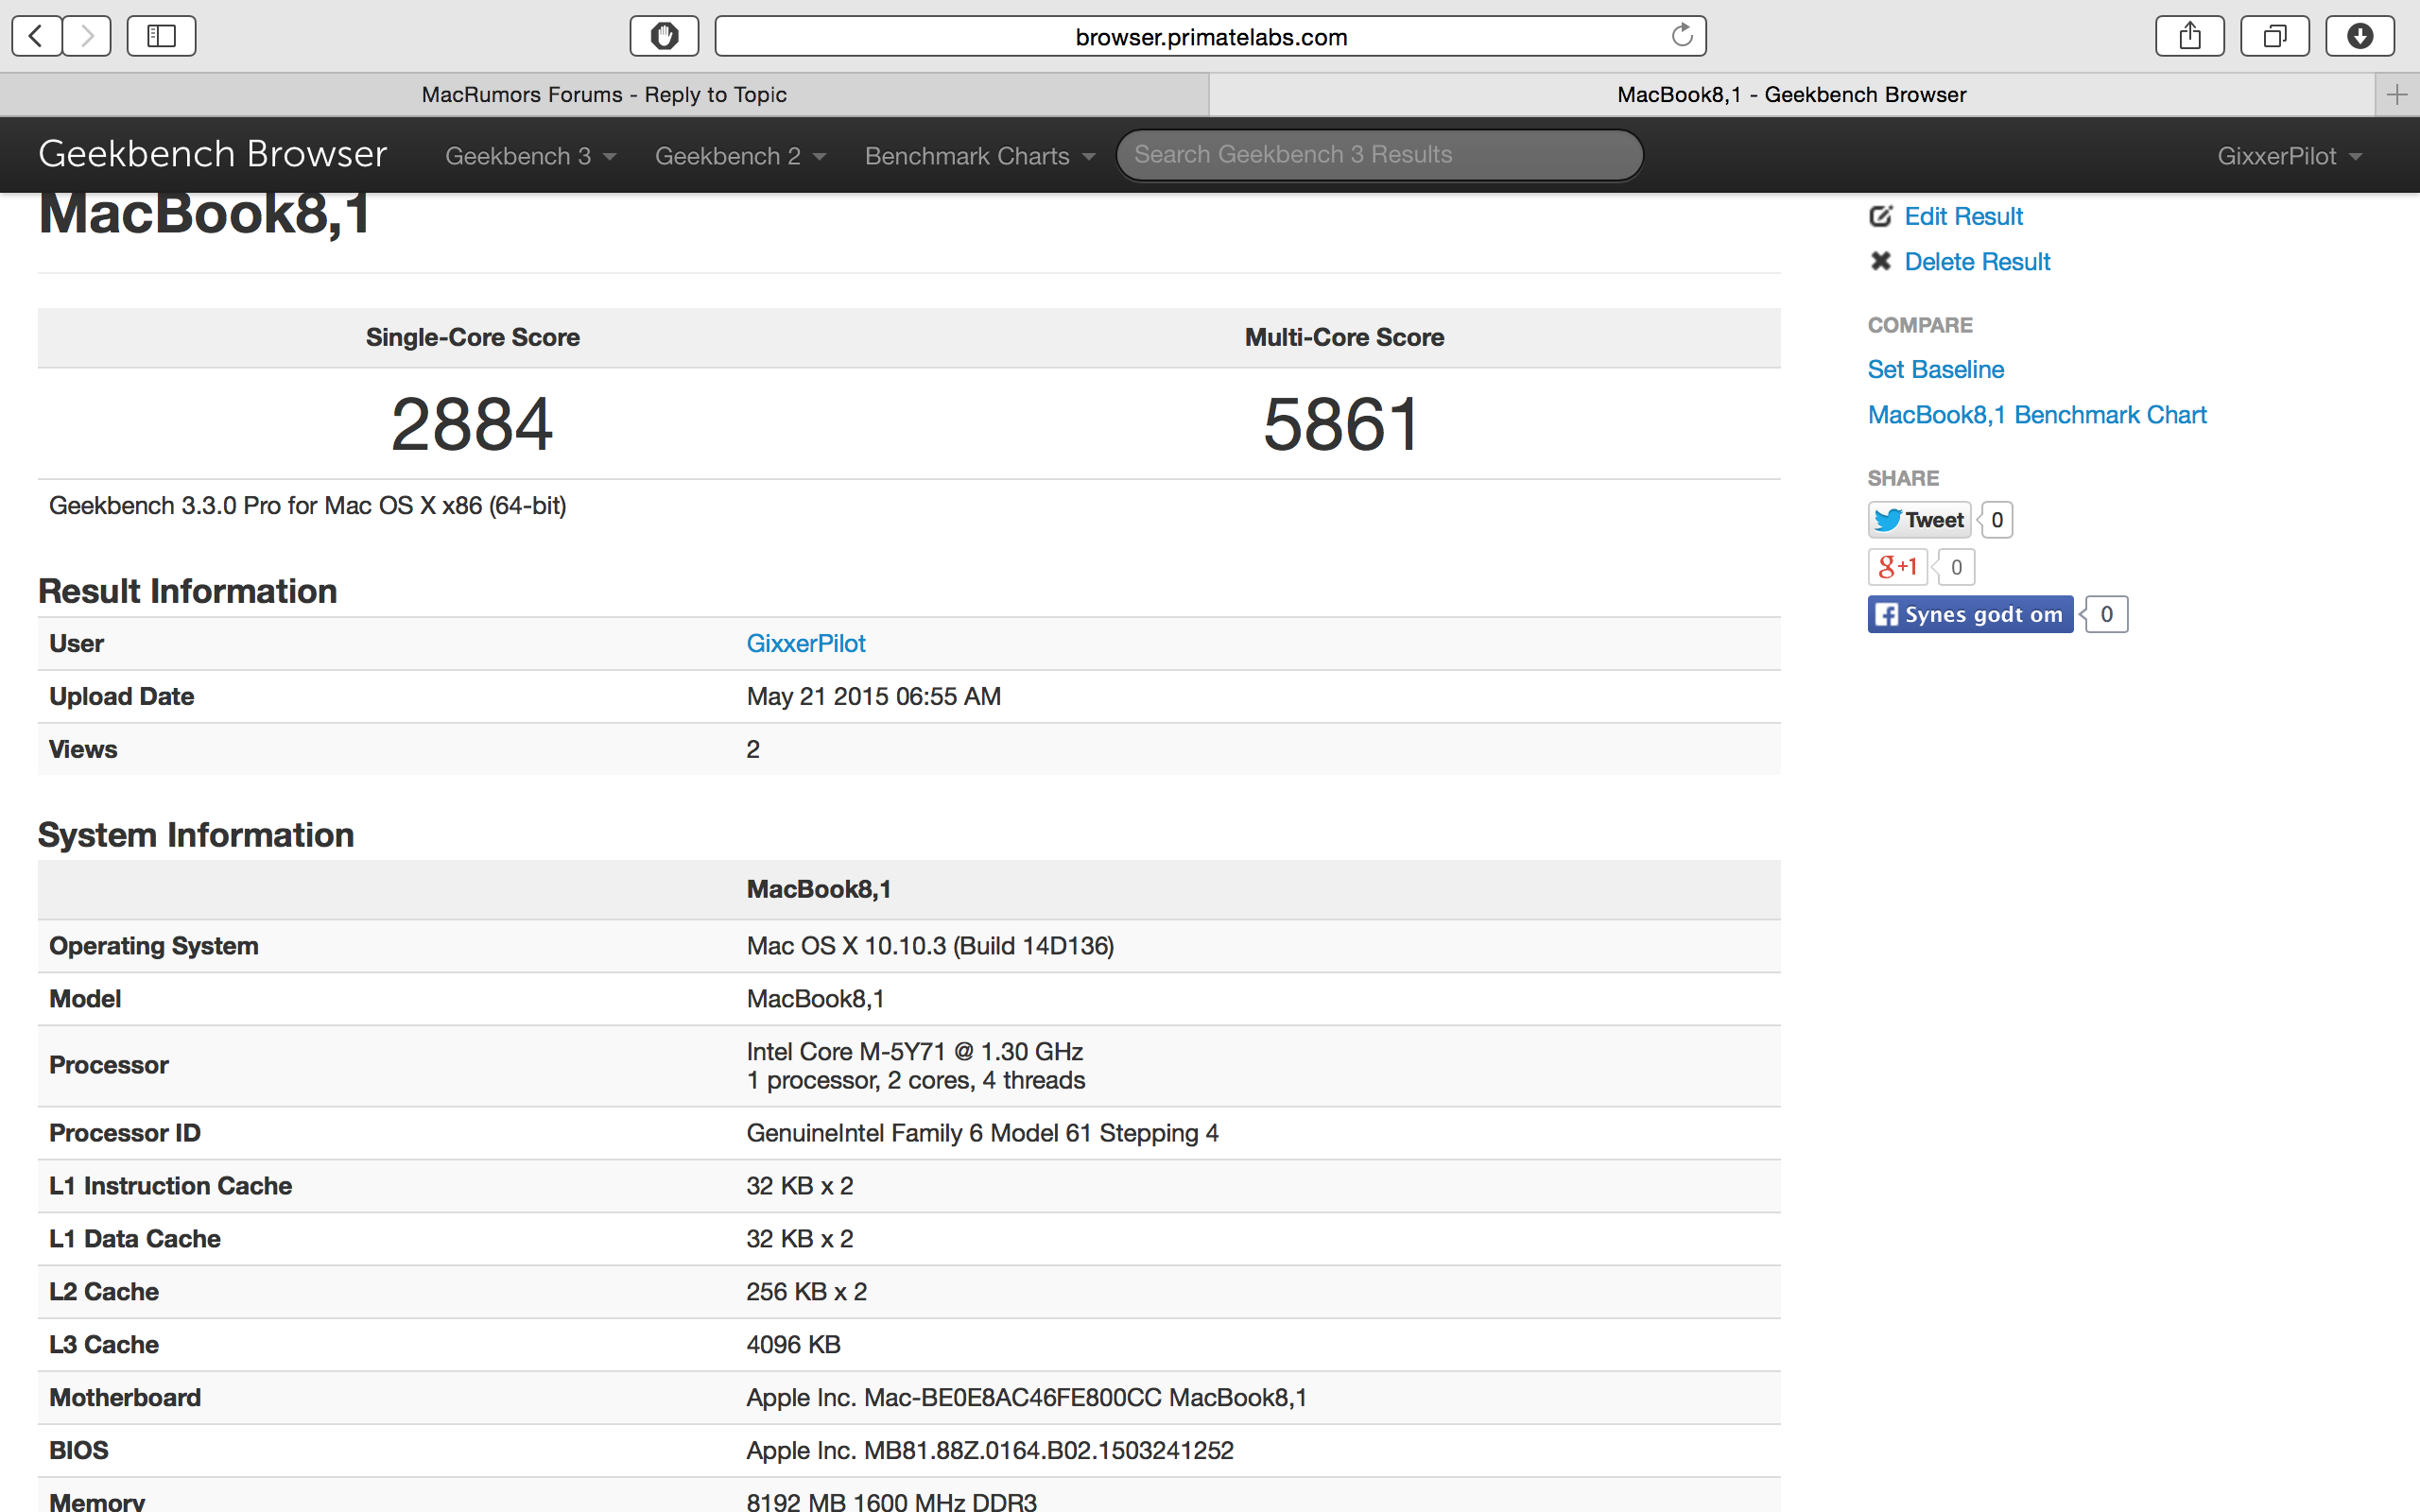Click the Search Geekbench 3 Results field
This screenshot has width=2420, height=1512.
1379,155
